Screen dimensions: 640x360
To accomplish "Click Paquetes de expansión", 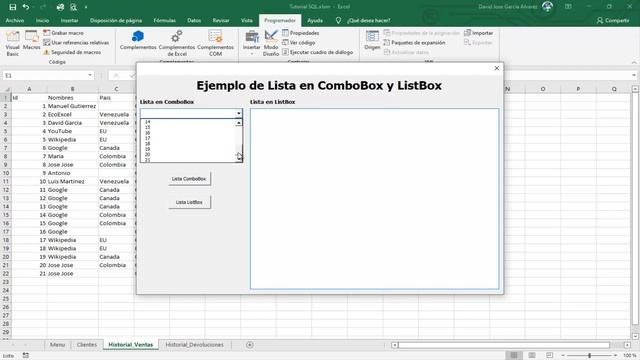I will coord(415,42).
